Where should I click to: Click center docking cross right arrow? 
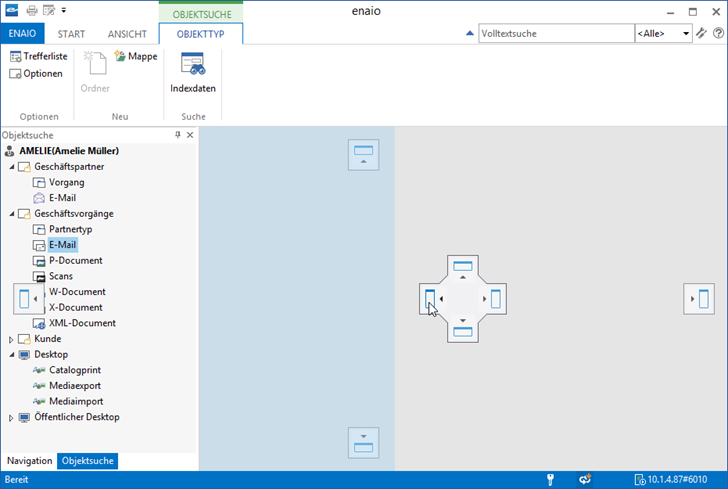(x=493, y=298)
